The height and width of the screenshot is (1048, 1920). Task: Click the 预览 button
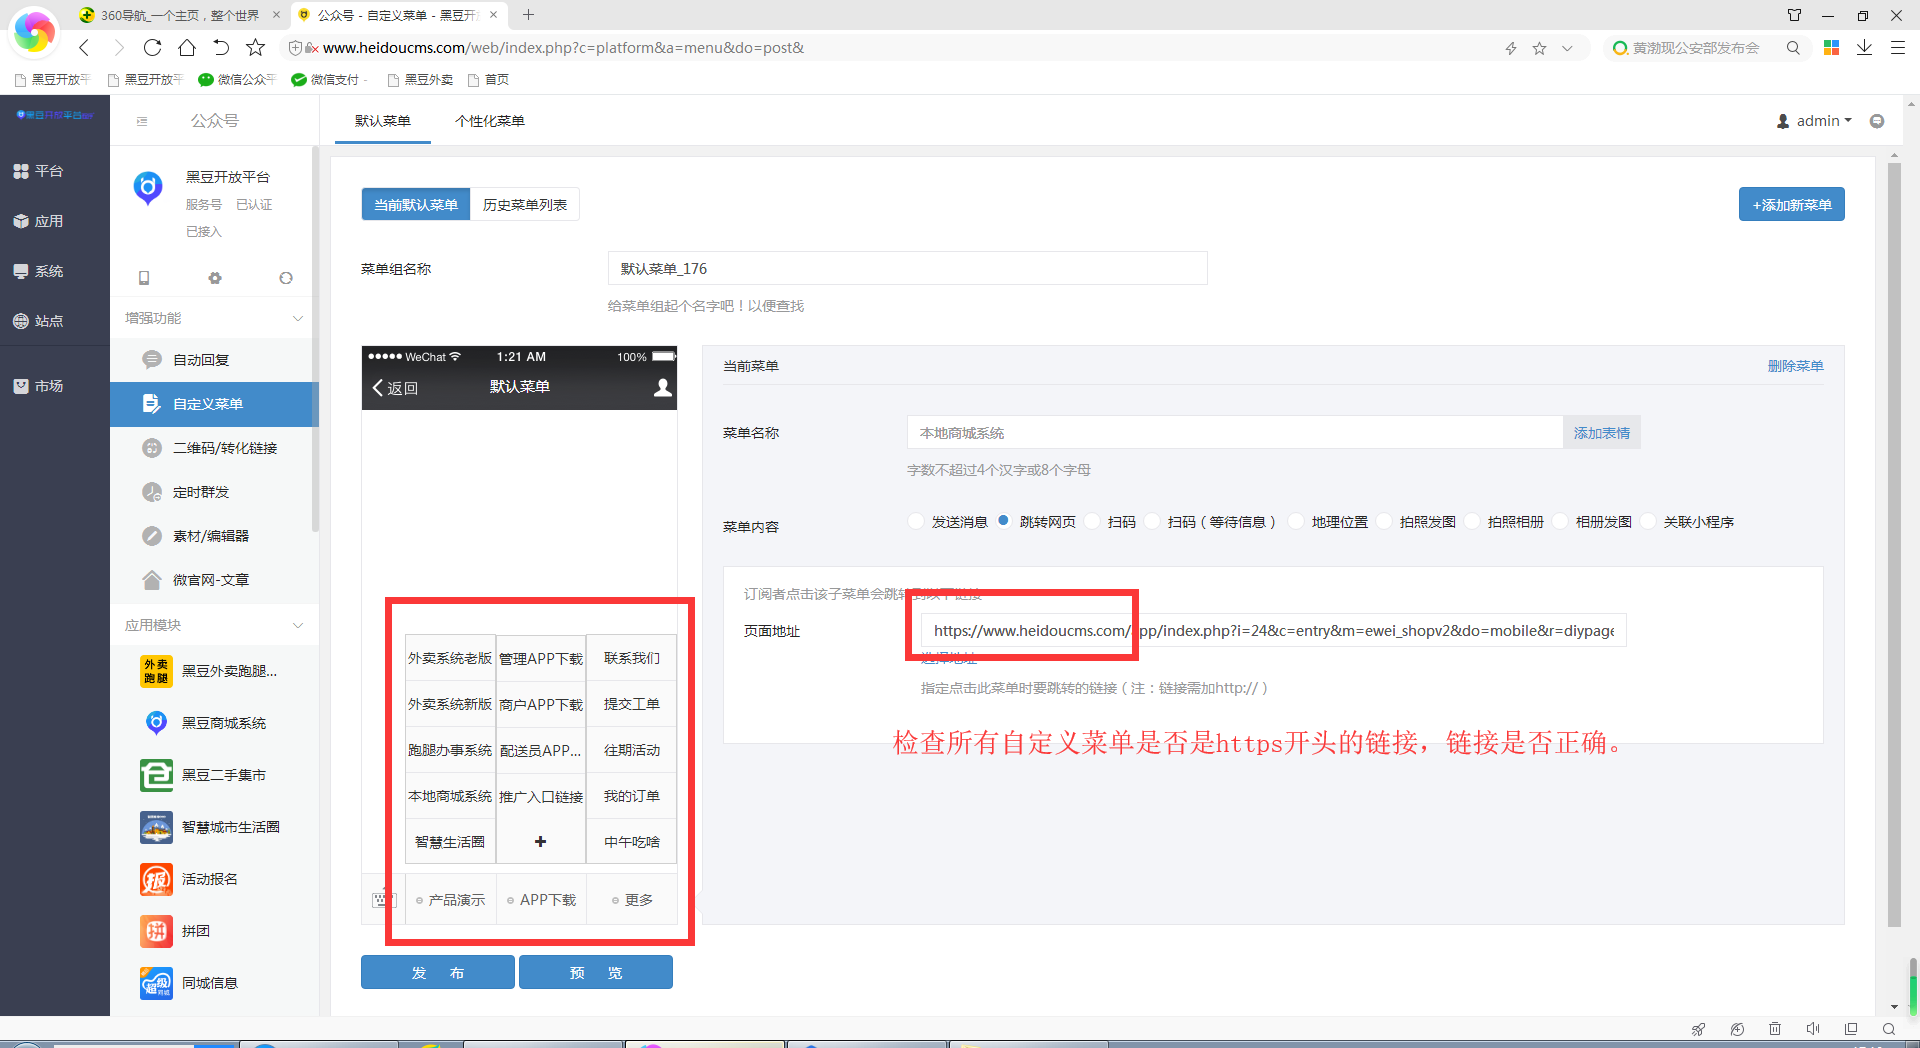(596, 972)
